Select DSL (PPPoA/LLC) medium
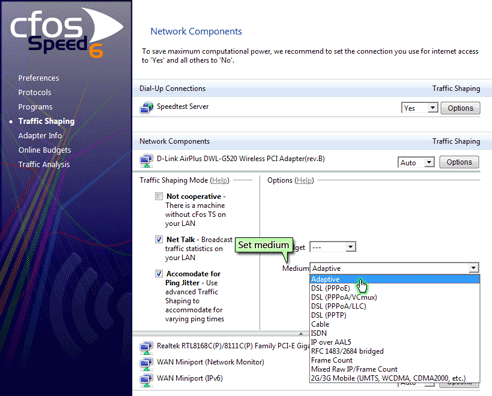 click(x=395, y=306)
